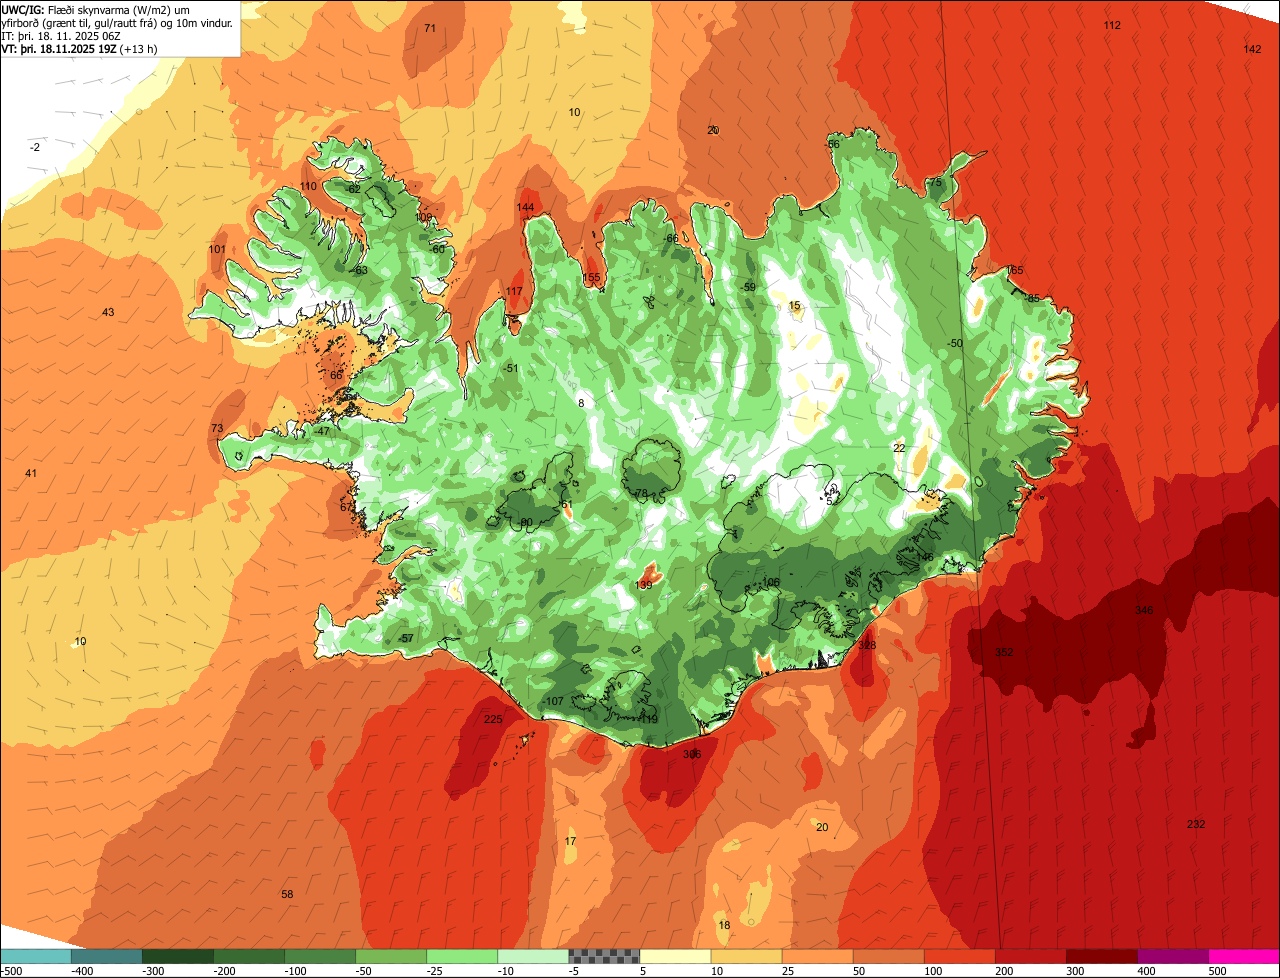This screenshot has height=978, width=1280.
Task: Click the purple 400 to 500 legend swatch
Action: pyautogui.click(x=1171, y=956)
